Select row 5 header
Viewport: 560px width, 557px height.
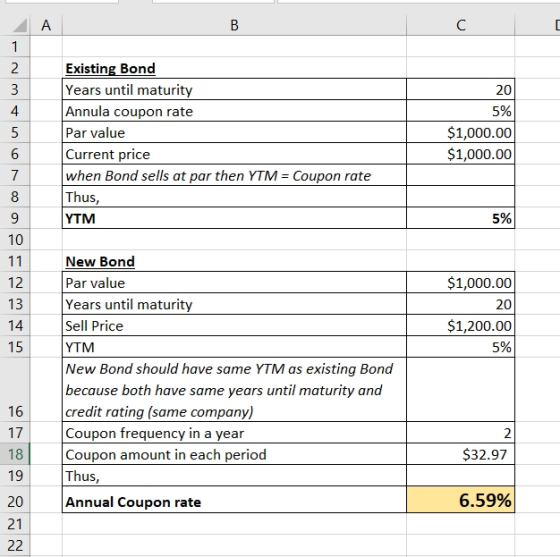[15, 132]
